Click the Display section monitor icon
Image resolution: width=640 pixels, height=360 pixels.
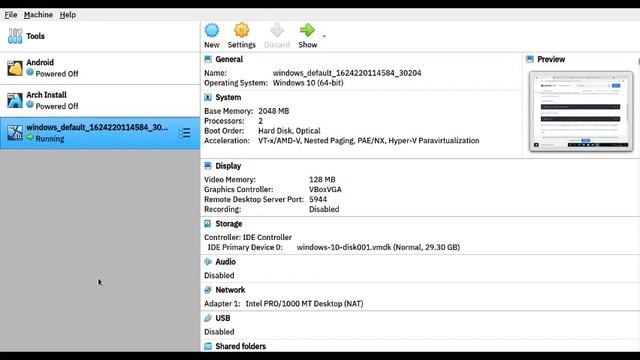208,166
